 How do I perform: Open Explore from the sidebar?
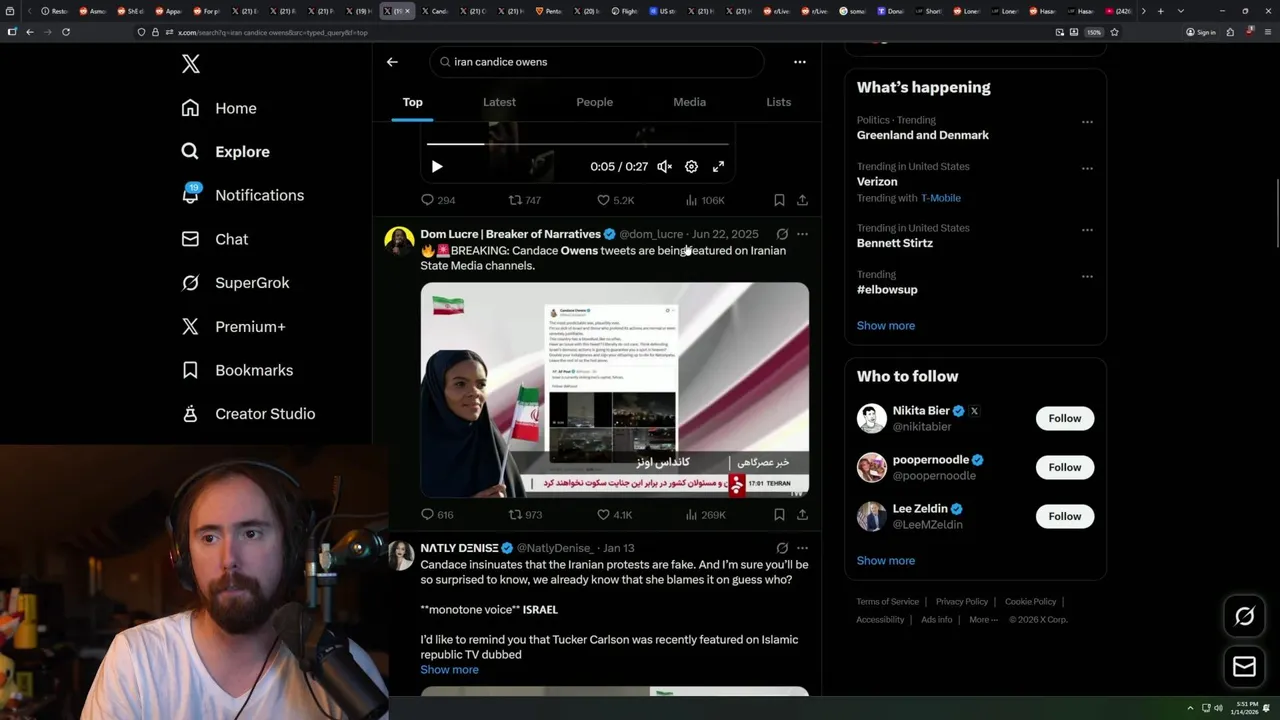(x=226, y=152)
